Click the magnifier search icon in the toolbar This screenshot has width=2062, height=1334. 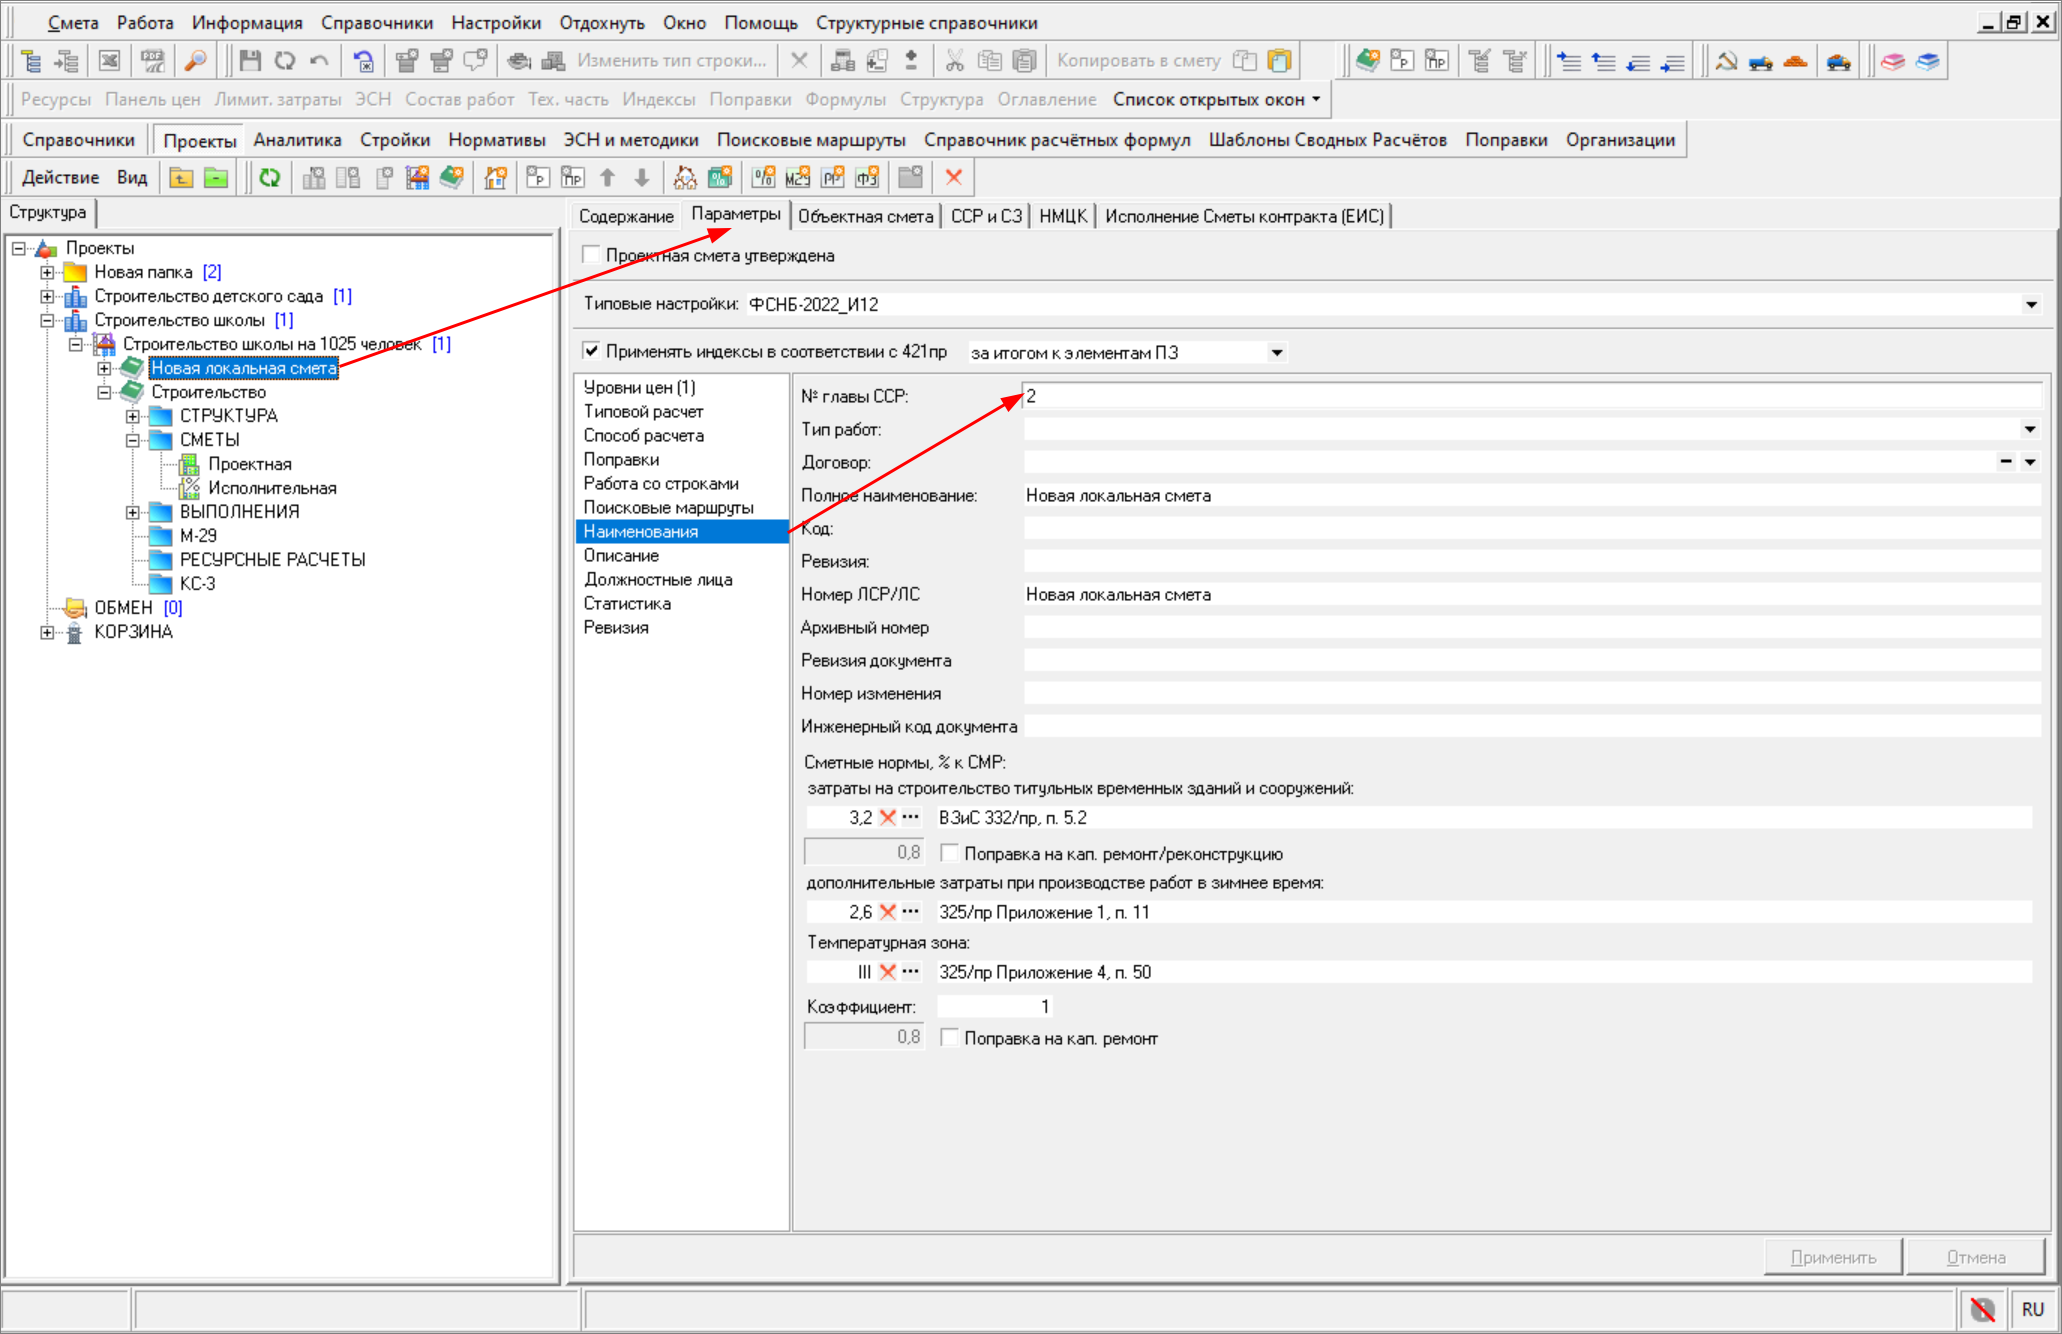tap(195, 61)
